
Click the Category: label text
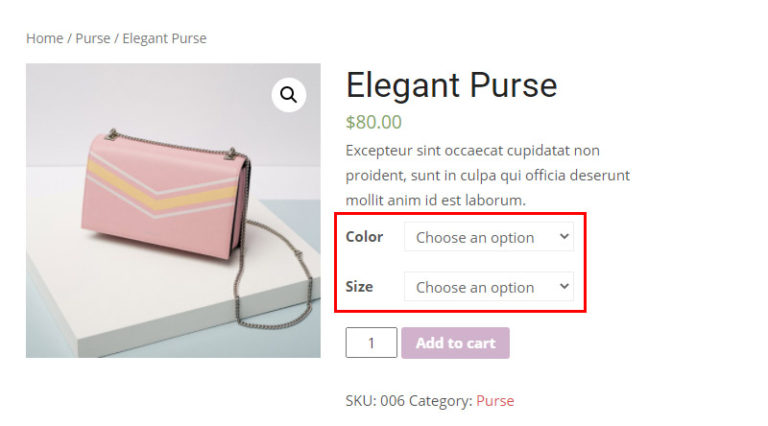(x=440, y=401)
